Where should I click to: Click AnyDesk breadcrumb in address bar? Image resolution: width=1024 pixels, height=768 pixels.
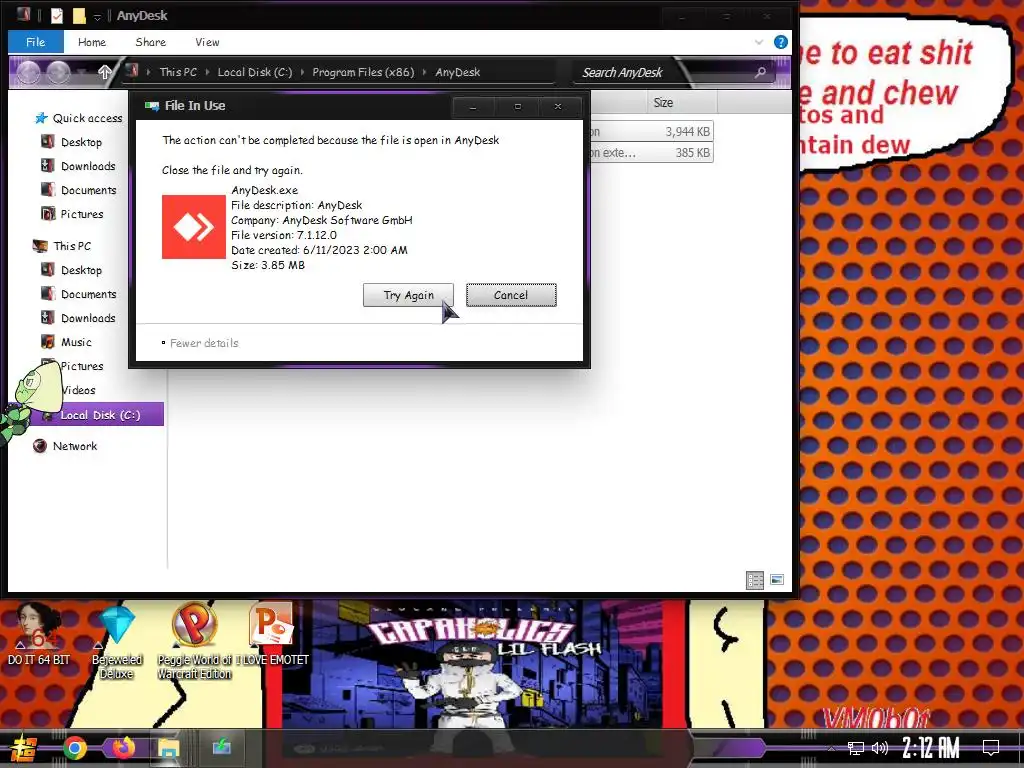click(458, 72)
